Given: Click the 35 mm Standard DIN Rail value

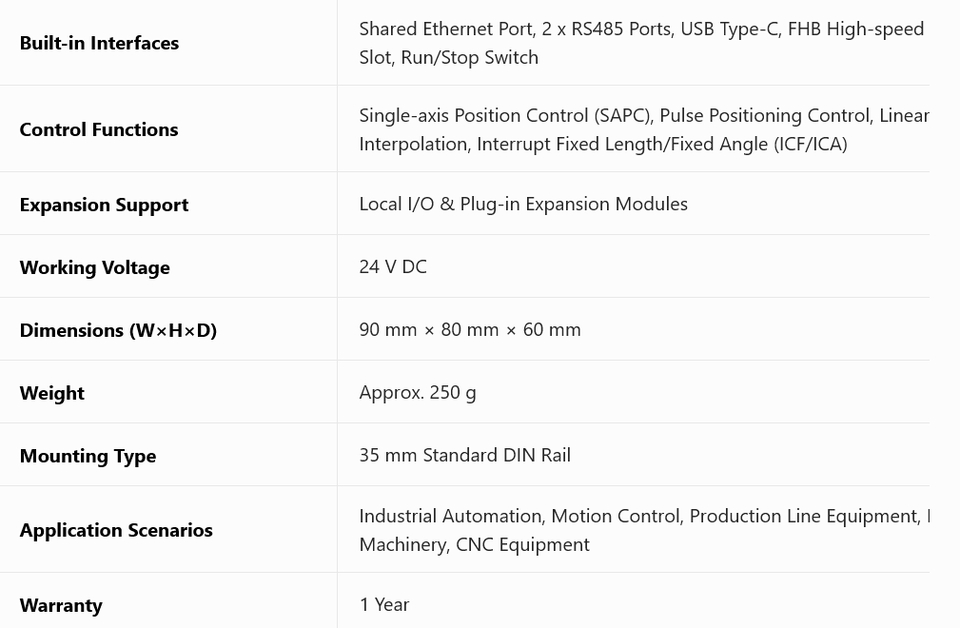Looking at the screenshot, I should tap(465, 455).
